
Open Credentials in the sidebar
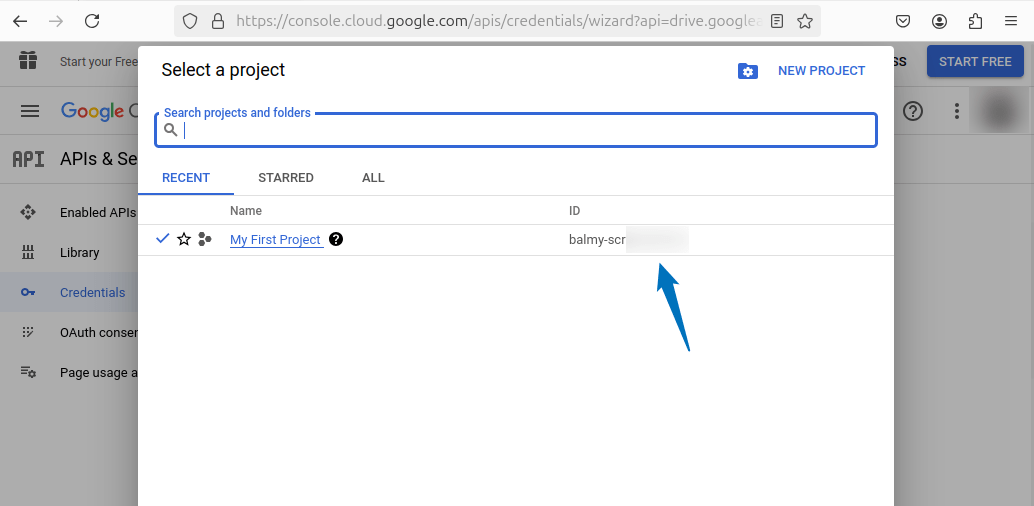92,292
